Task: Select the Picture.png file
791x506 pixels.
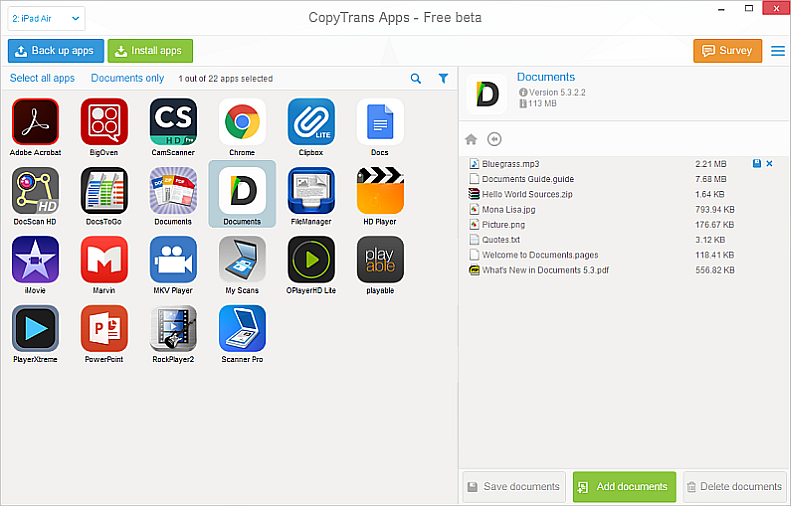Action: tap(623, 224)
